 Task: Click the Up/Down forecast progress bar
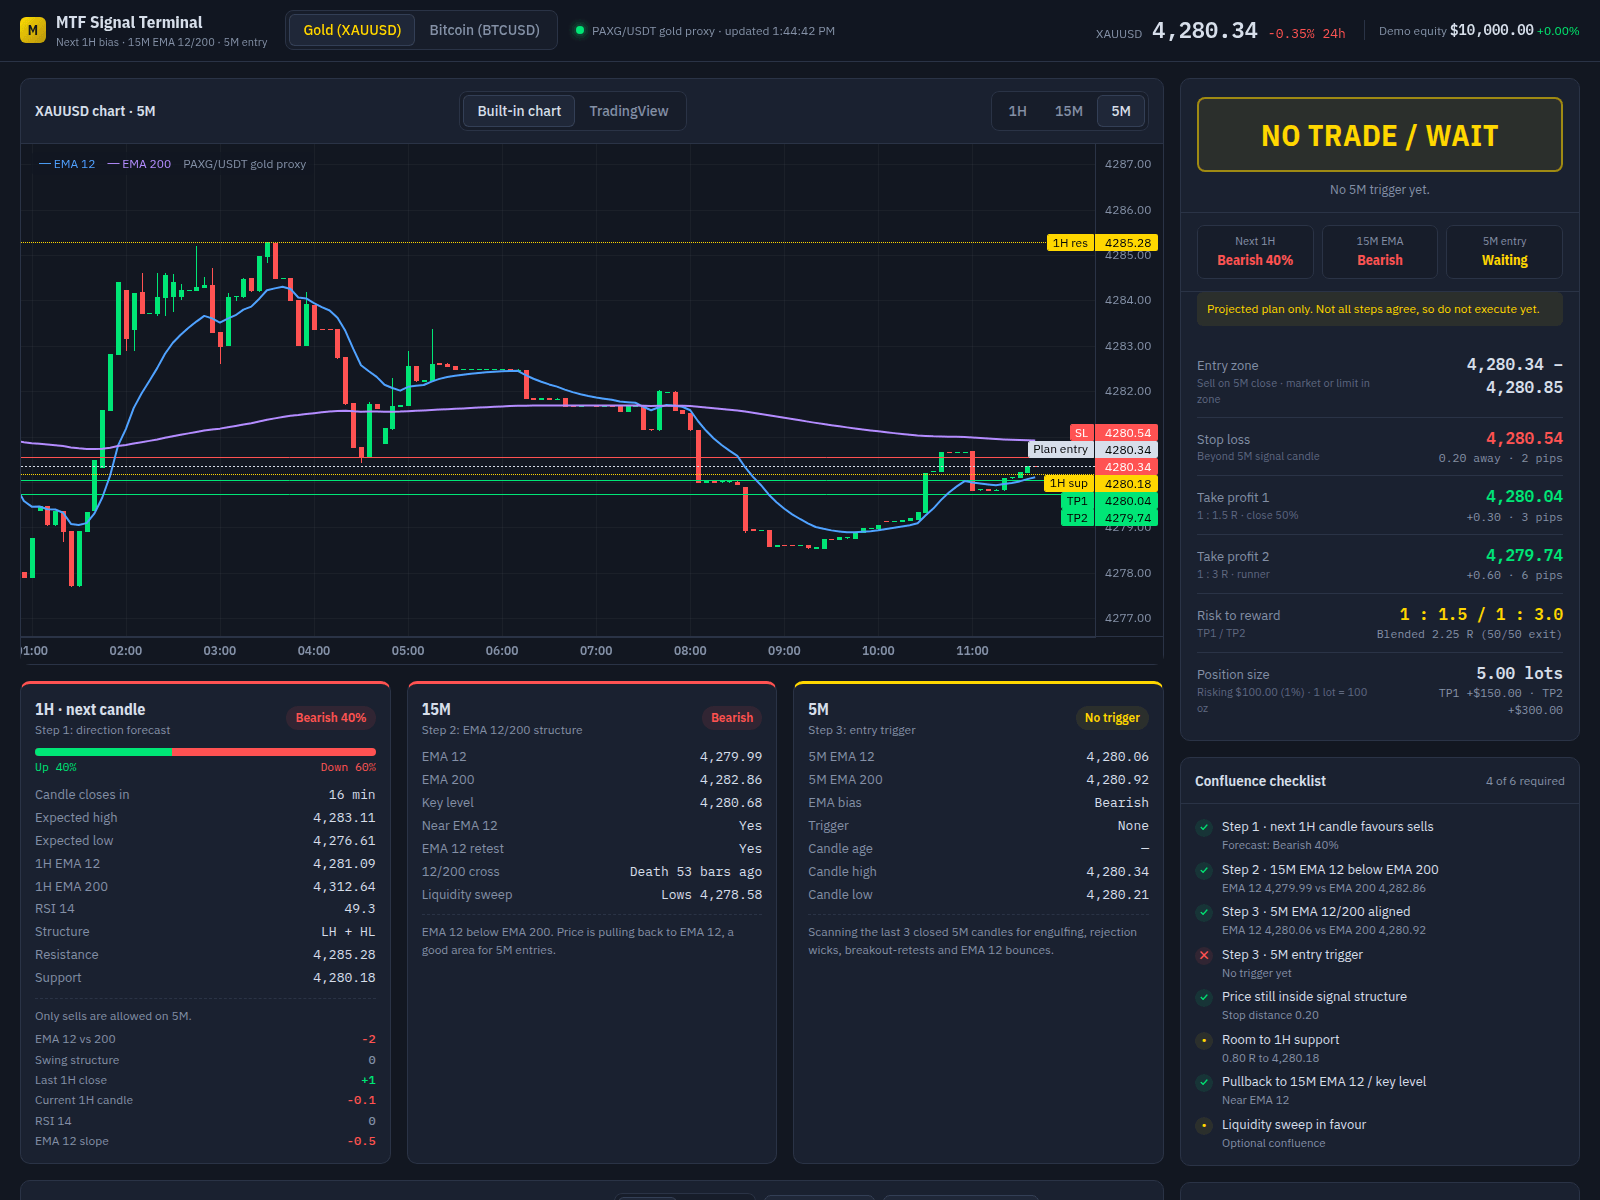205,752
